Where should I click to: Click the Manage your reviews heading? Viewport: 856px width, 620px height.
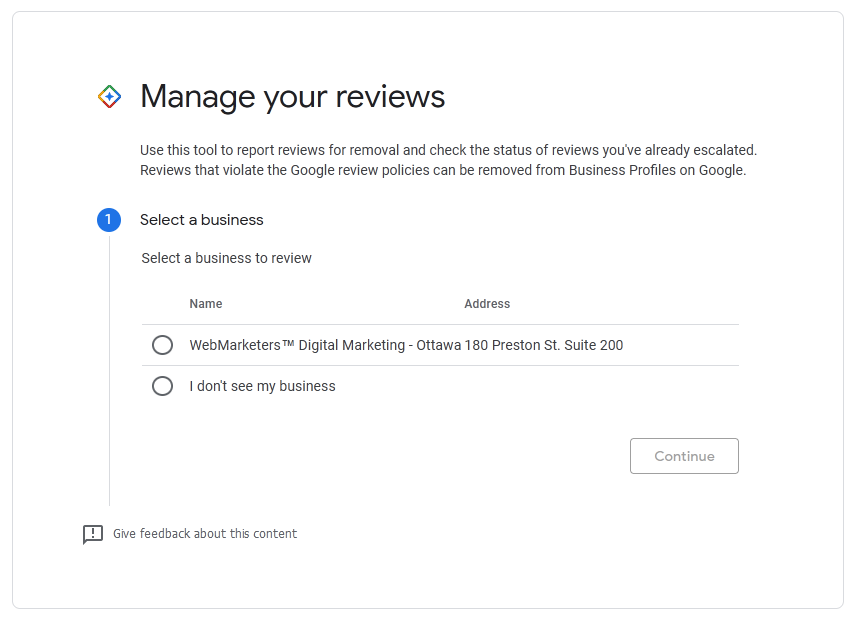pyautogui.click(x=296, y=96)
